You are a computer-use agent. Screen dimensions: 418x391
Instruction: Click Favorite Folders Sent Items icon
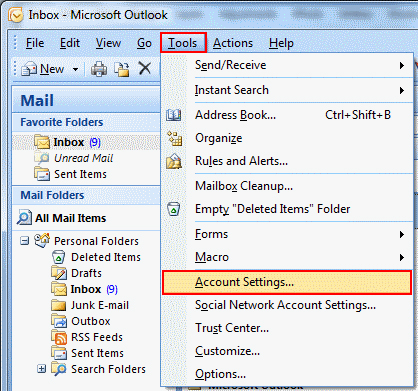coord(42,174)
